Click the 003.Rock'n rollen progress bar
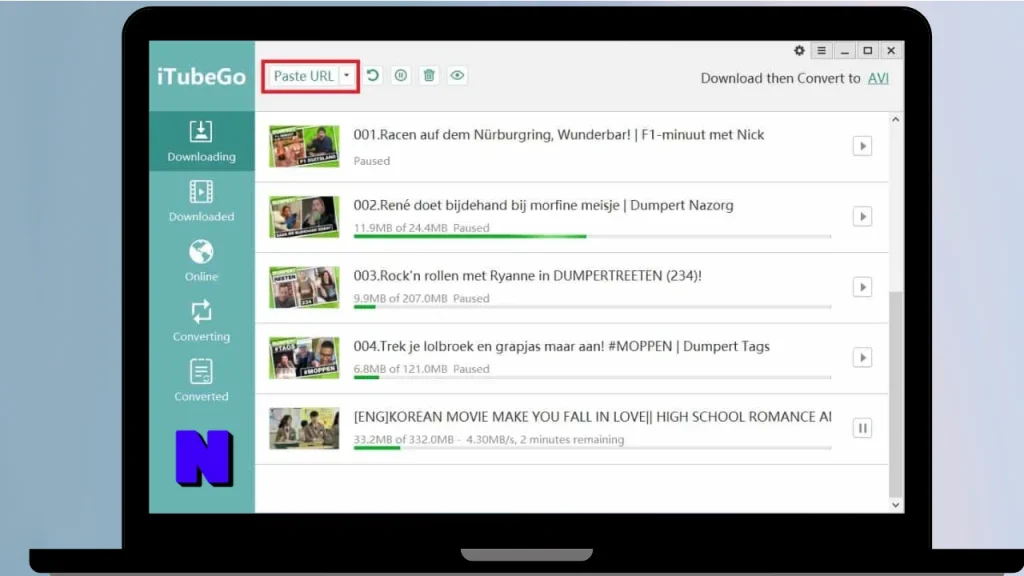The image size is (1024, 576). tap(592, 307)
